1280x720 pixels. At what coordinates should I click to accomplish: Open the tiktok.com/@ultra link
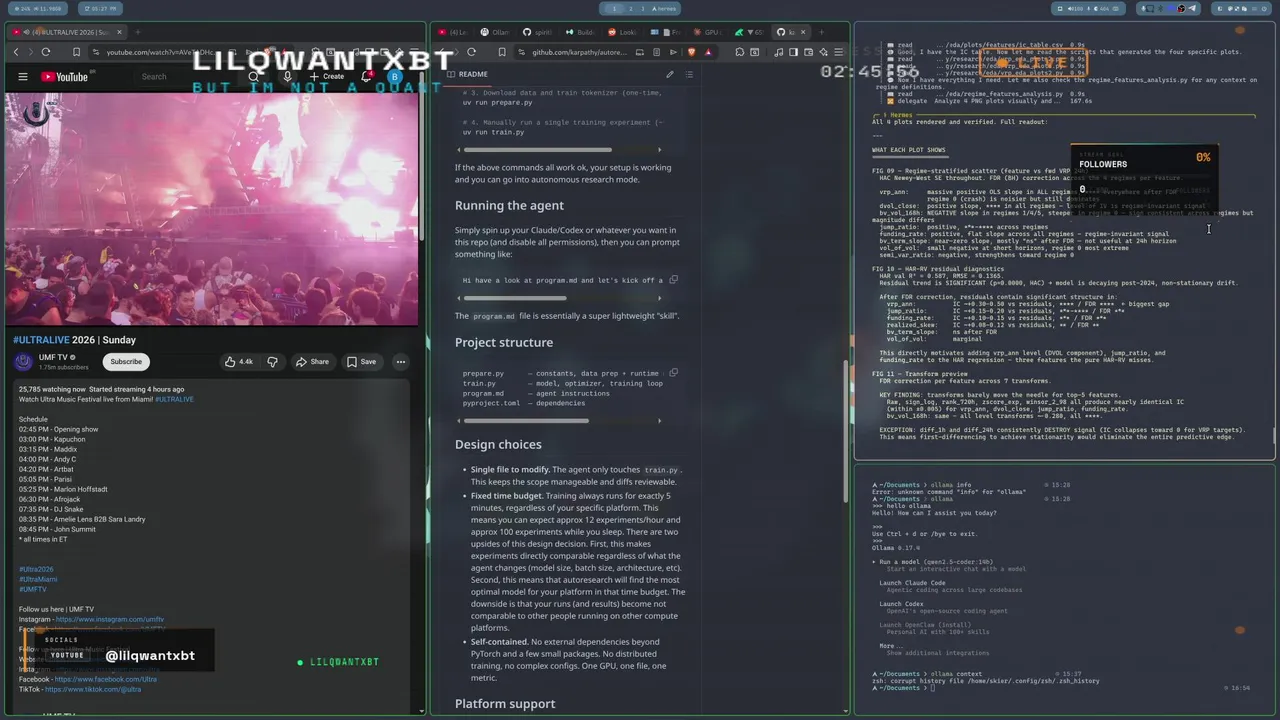tap(94, 689)
